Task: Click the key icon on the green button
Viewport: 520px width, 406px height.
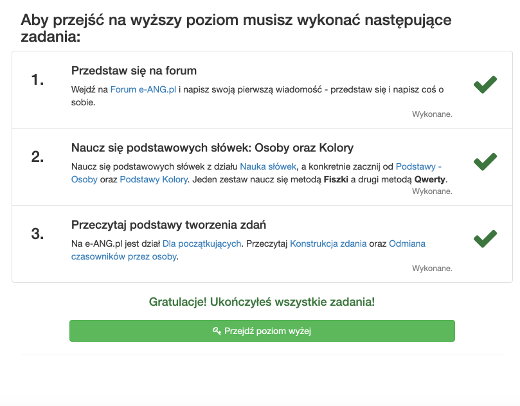Action: pyautogui.click(x=217, y=331)
